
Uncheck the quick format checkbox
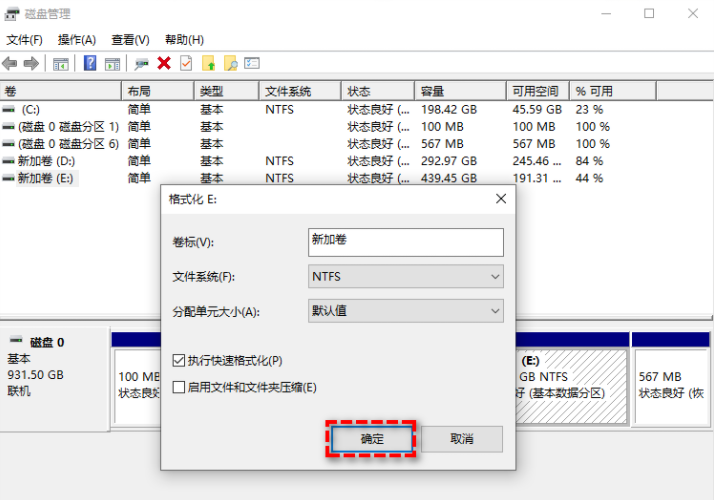179,360
